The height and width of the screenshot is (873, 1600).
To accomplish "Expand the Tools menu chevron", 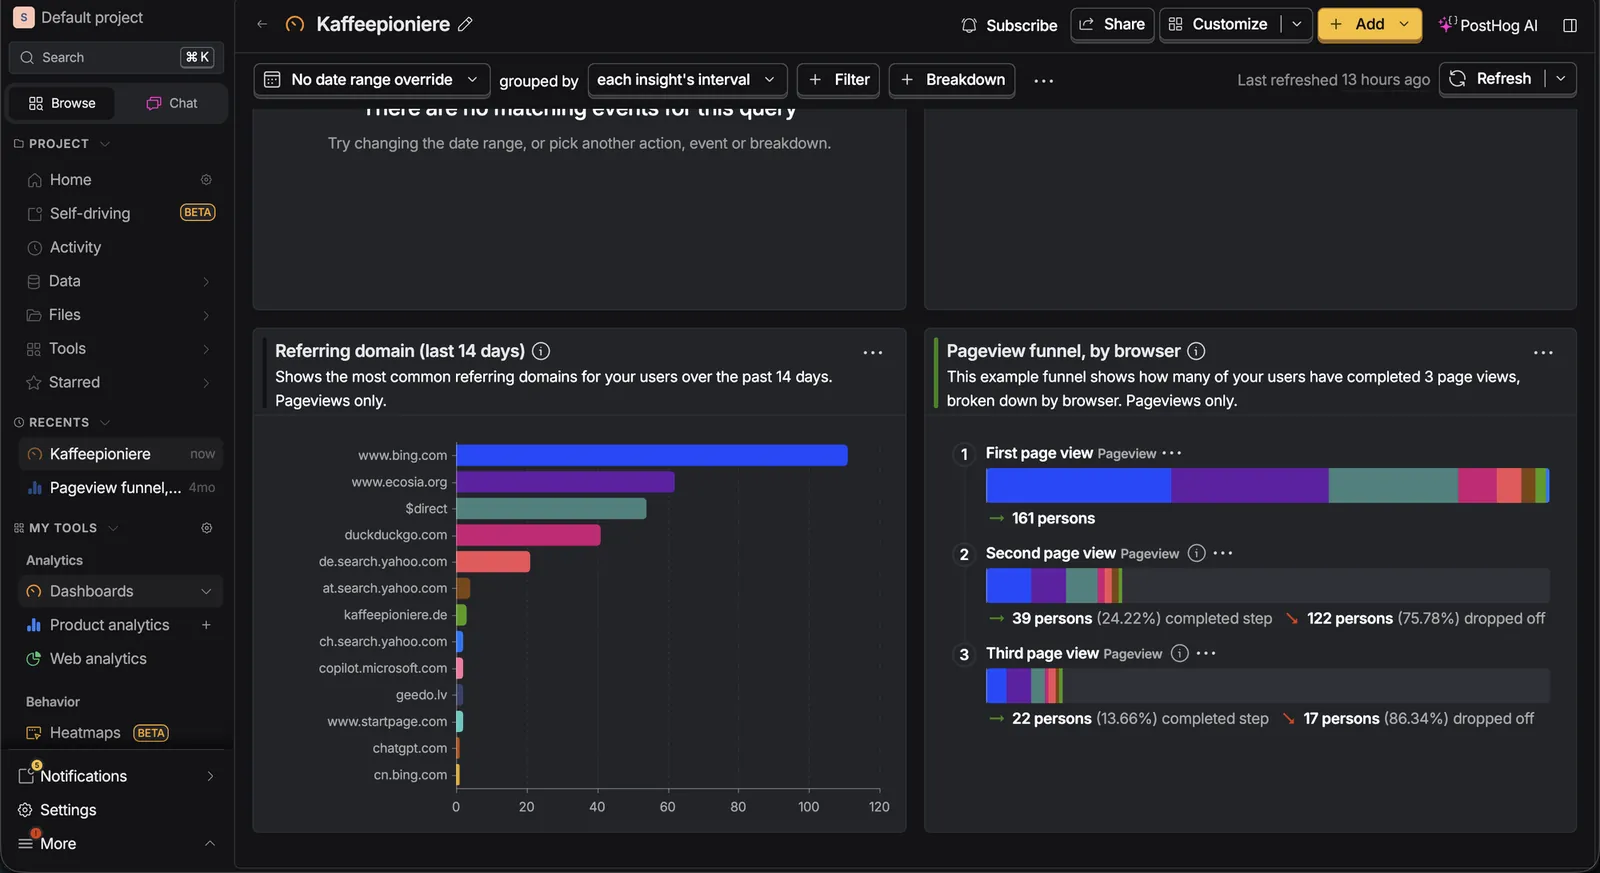I will (x=206, y=349).
